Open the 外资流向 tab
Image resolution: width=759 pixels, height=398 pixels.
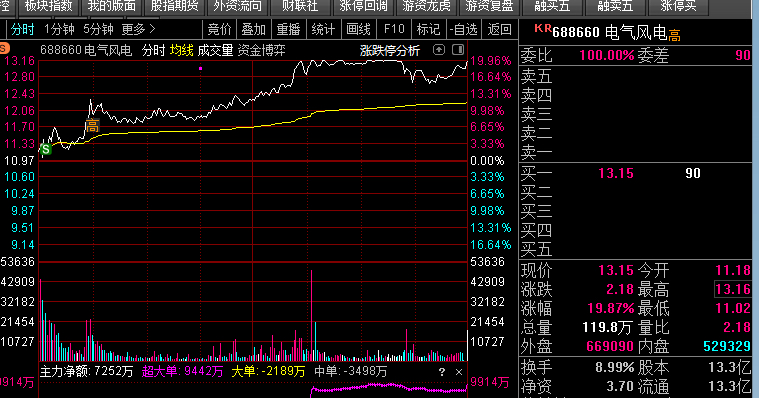(238, 6)
